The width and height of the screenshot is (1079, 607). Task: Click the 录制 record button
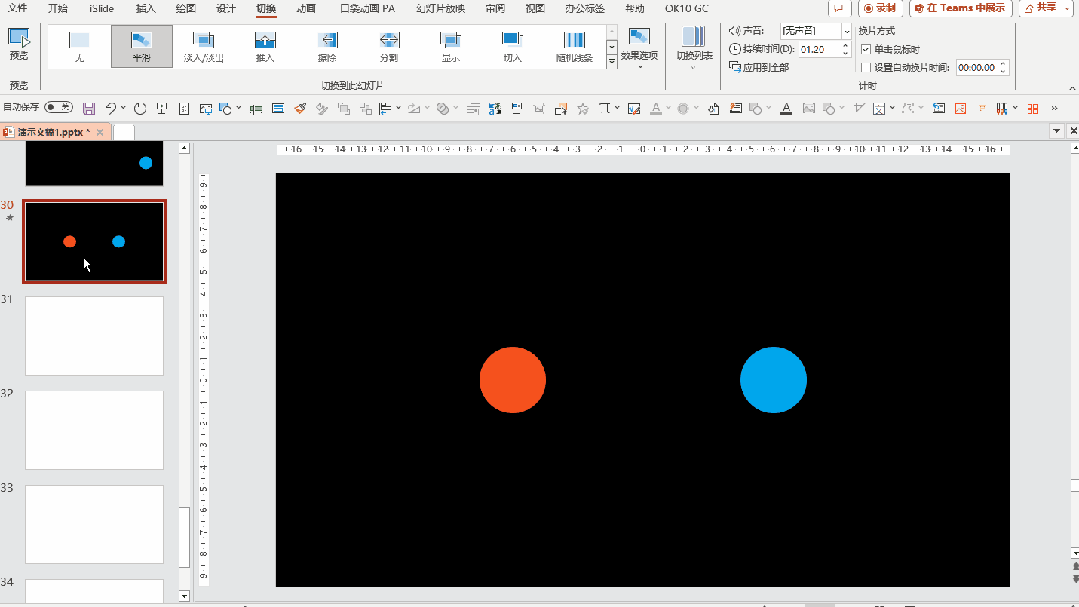[880, 8]
